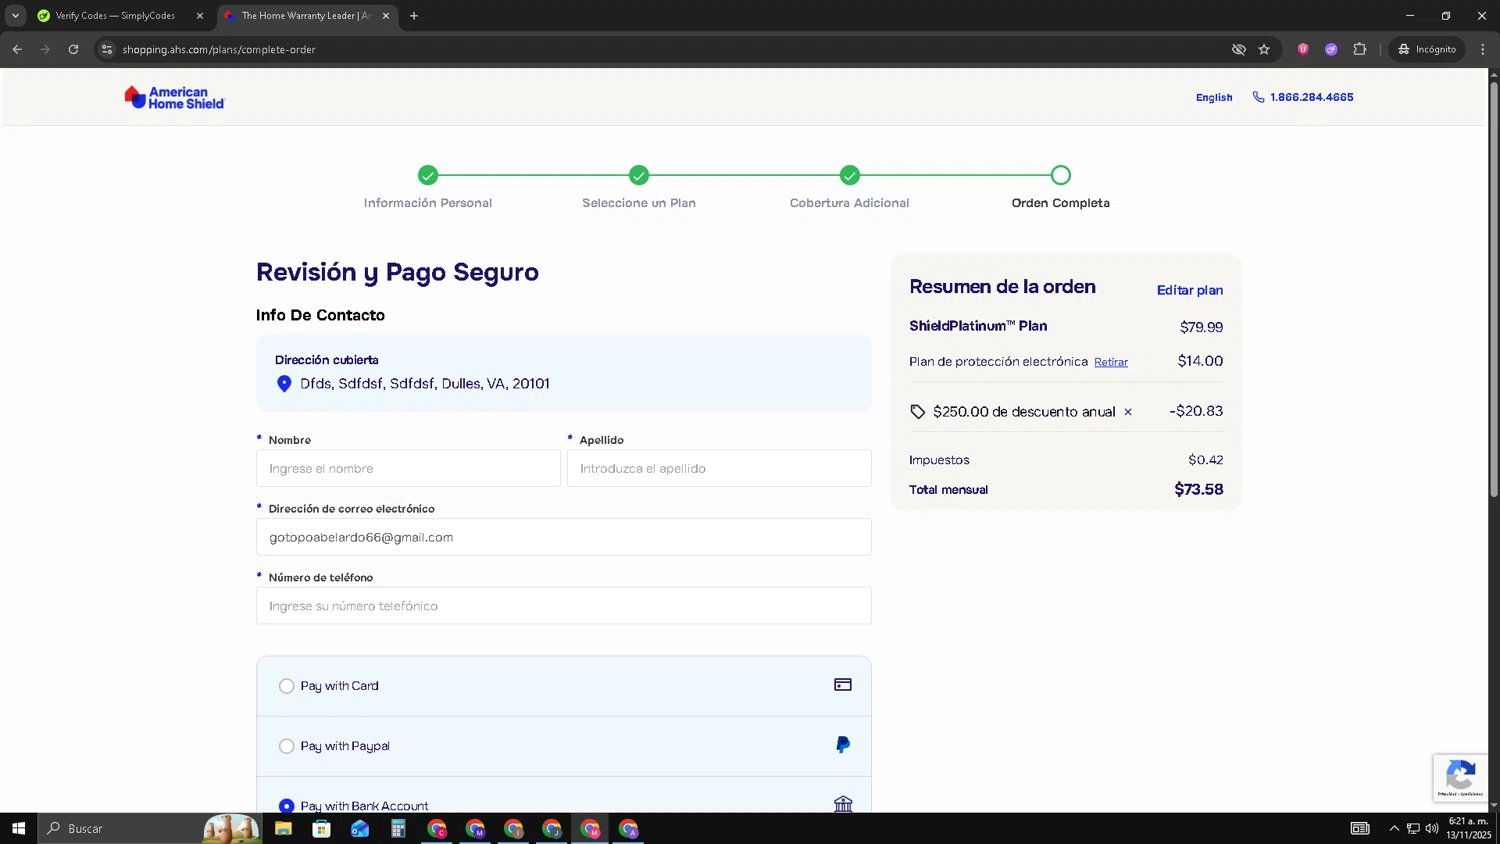Switch to the Verify Codes SimplyCodes tab
Viewport: 1500px width, 844px height.
(115, 16)
